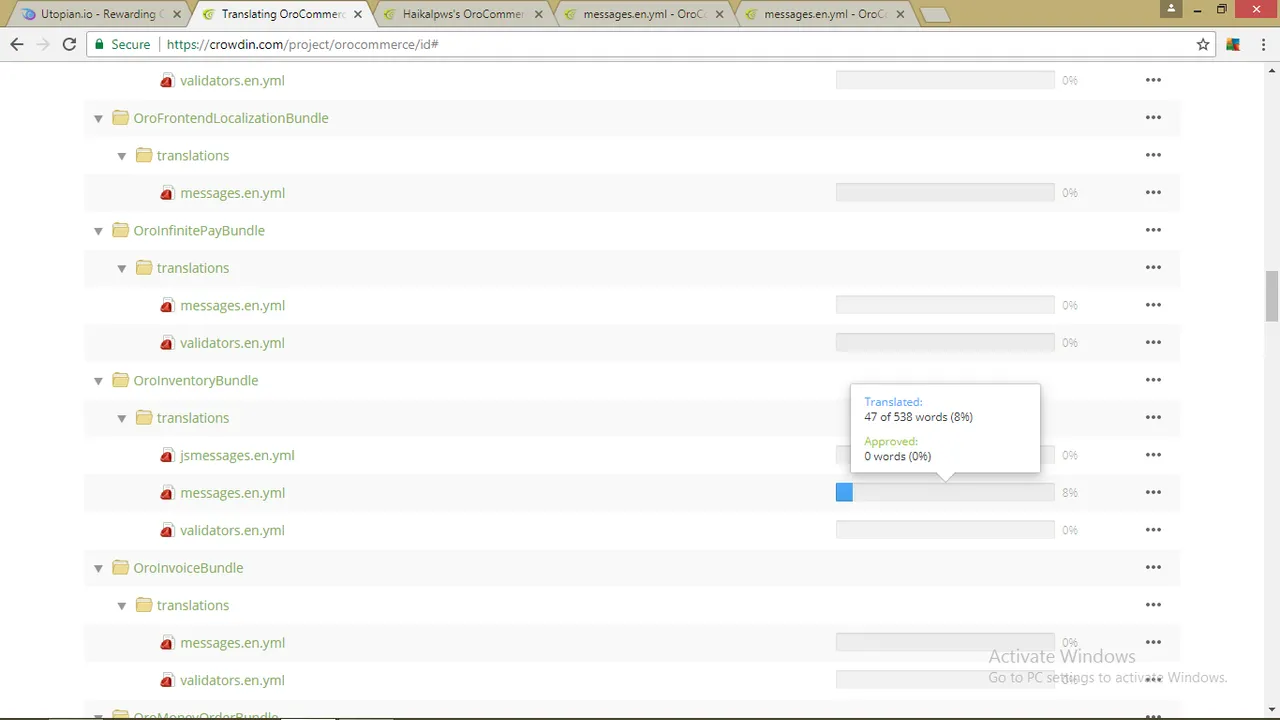Collapse translations under OroInventoryBundle
Screen dimensions: 1280x720
[122, 419]
